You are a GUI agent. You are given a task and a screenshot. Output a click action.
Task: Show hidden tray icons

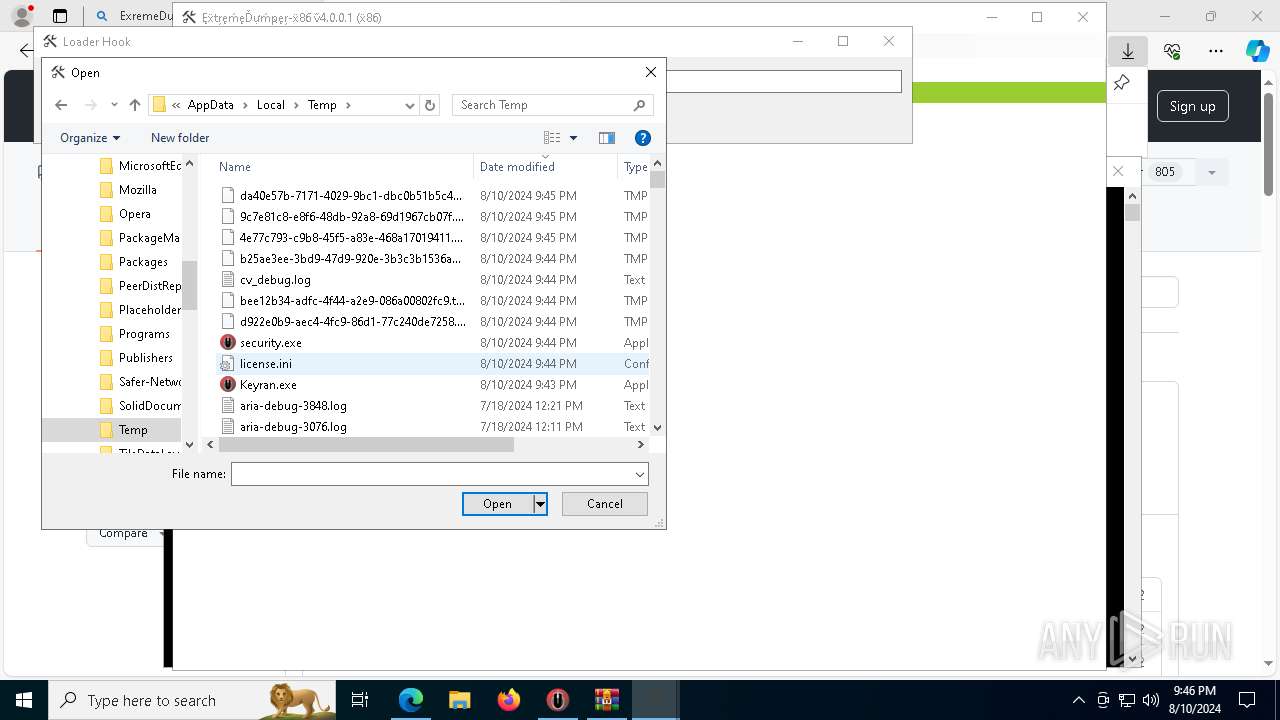1078,700
